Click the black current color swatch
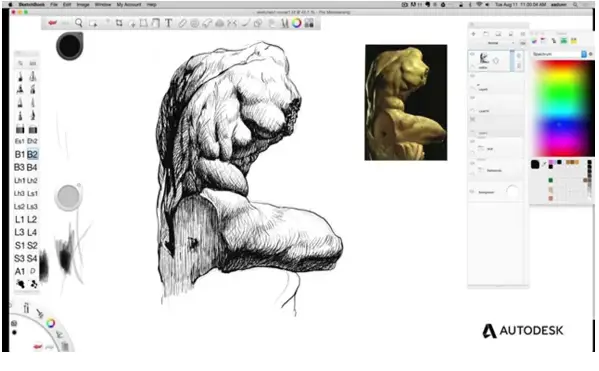This screenshot has height=371, width=599. coord(535,165)
